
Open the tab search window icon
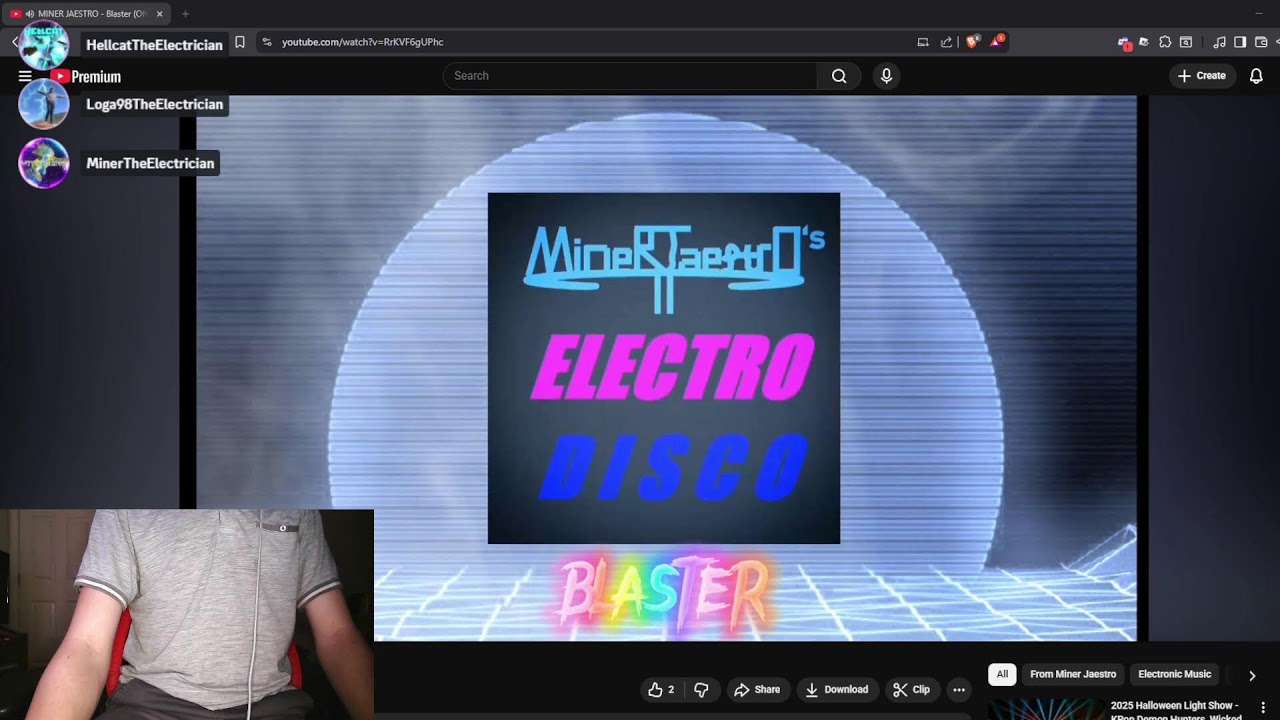tap(1186, 42)
